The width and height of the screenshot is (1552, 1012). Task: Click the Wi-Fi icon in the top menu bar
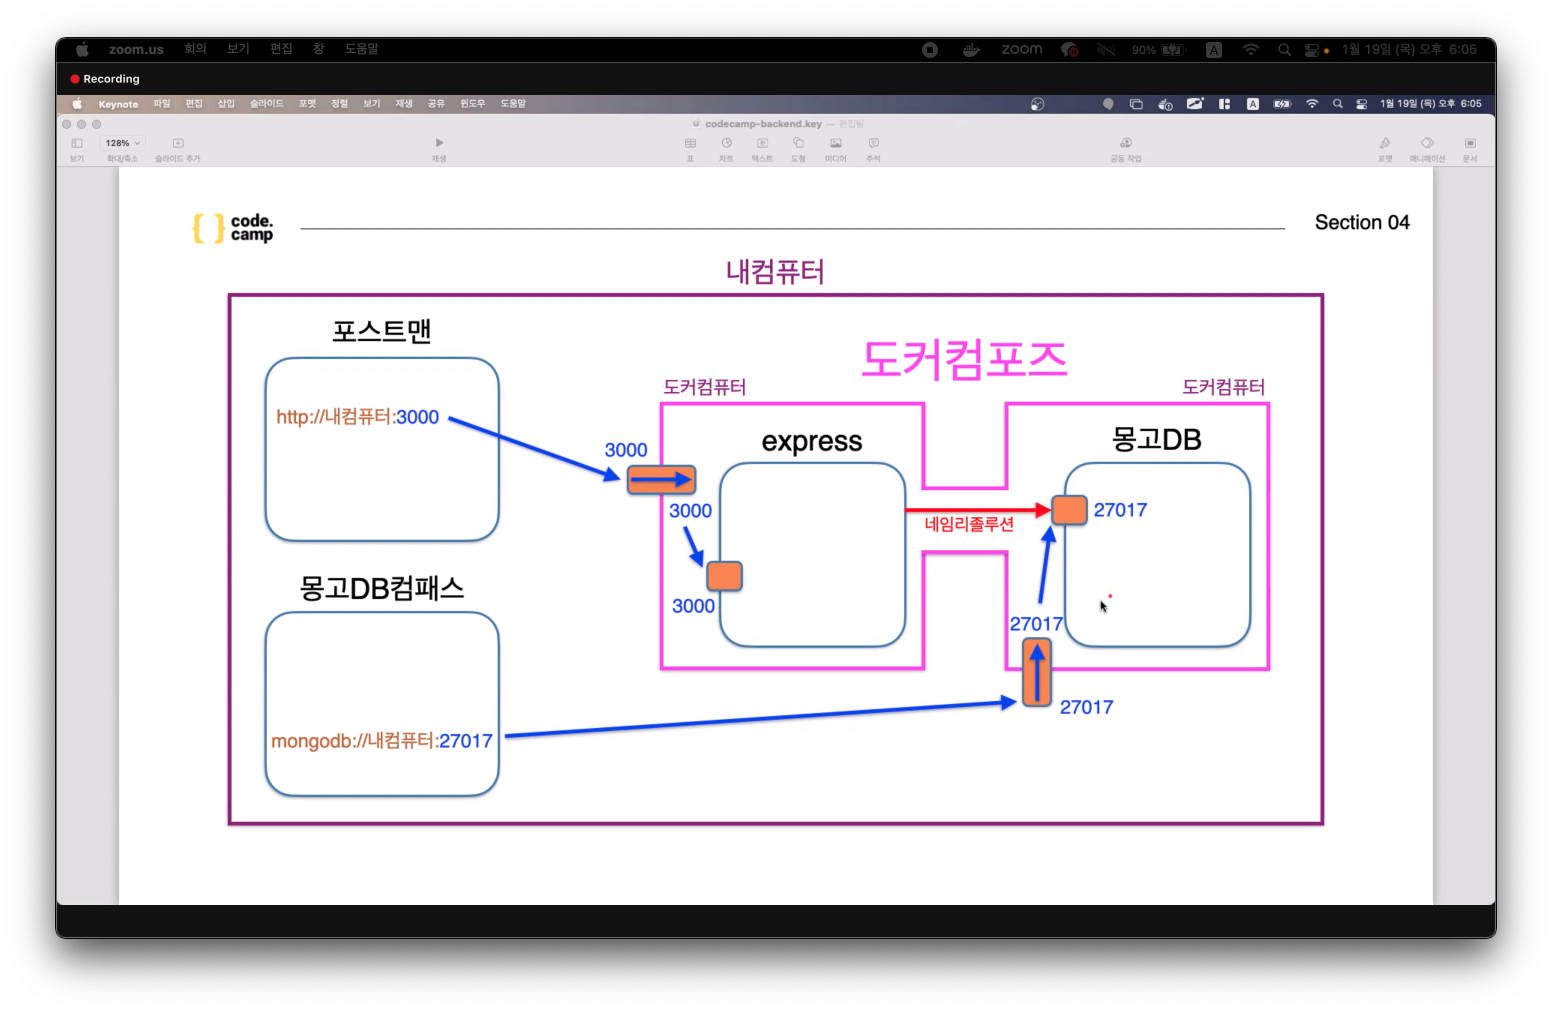[1251, 49]
